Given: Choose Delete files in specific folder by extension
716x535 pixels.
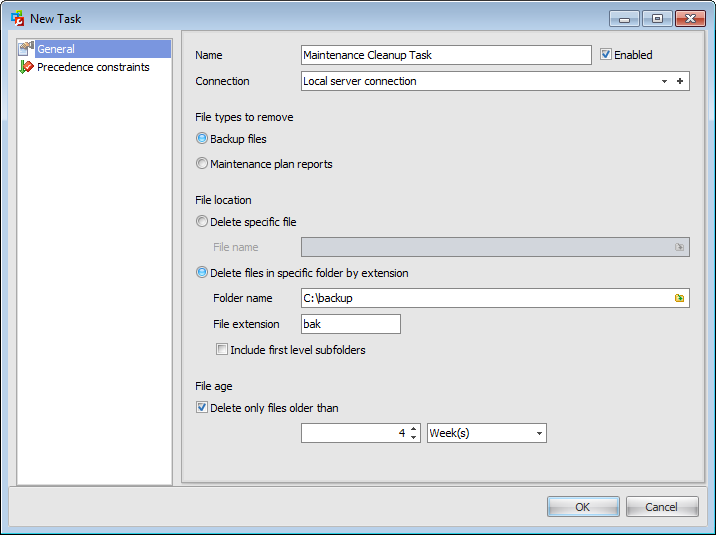Looking at the screenshot, I should 201,273.
